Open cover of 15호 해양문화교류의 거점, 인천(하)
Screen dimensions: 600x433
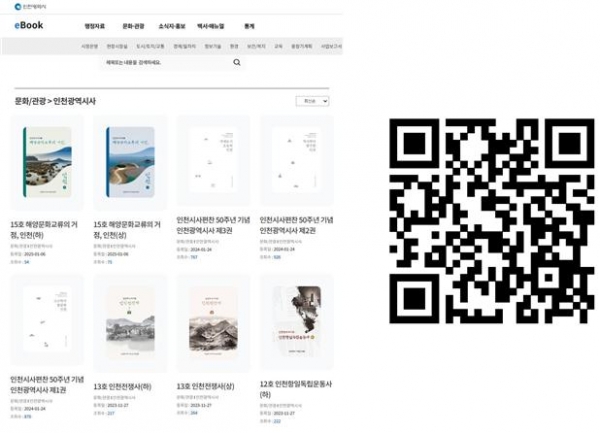[47, 162]
